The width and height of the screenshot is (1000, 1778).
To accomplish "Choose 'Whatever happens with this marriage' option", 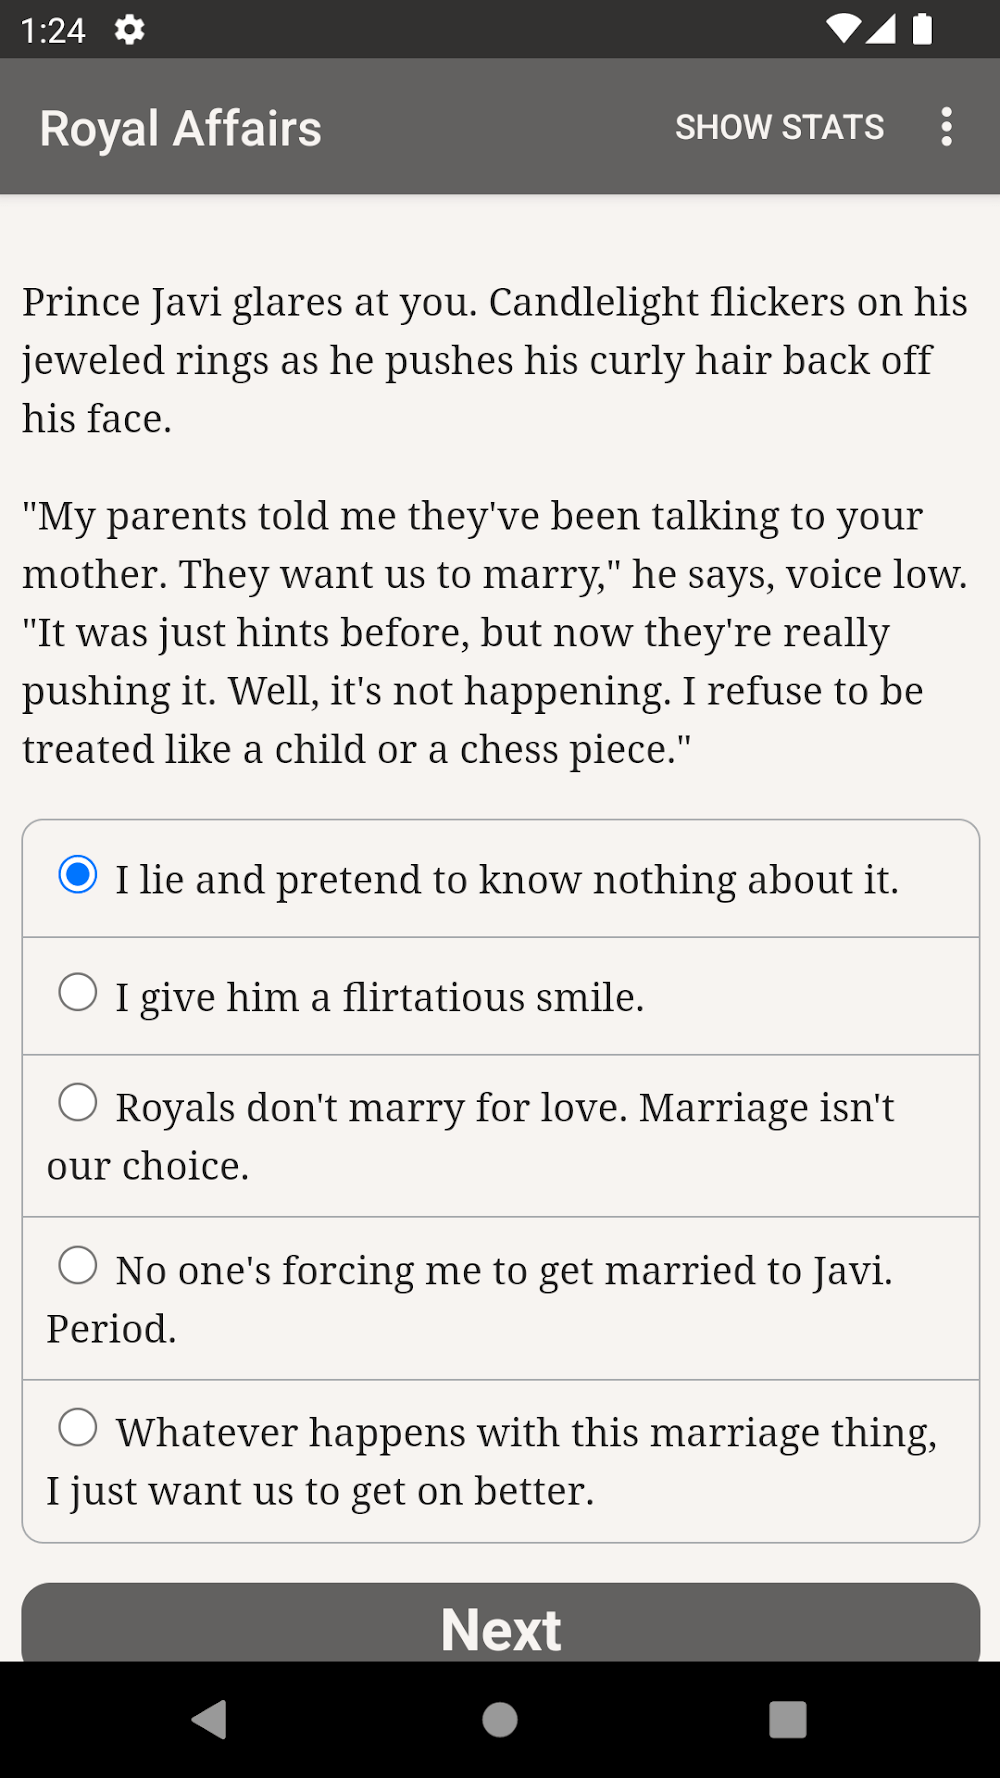I will click(78, 1427).
